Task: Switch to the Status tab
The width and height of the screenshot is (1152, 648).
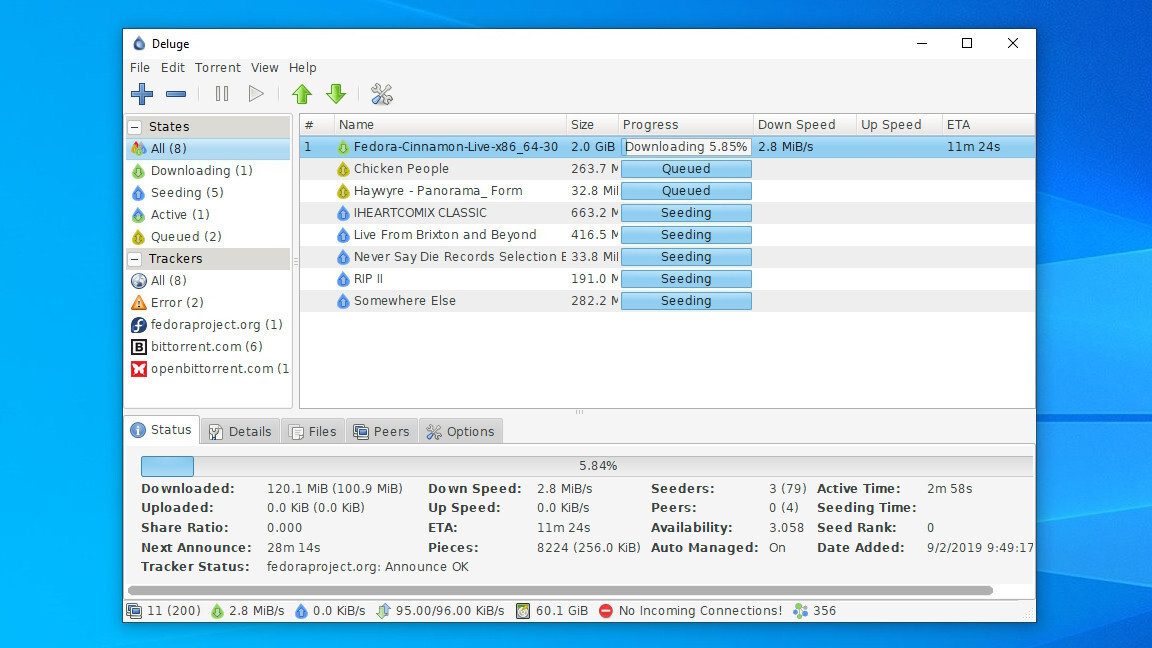Action: (162, 430)
